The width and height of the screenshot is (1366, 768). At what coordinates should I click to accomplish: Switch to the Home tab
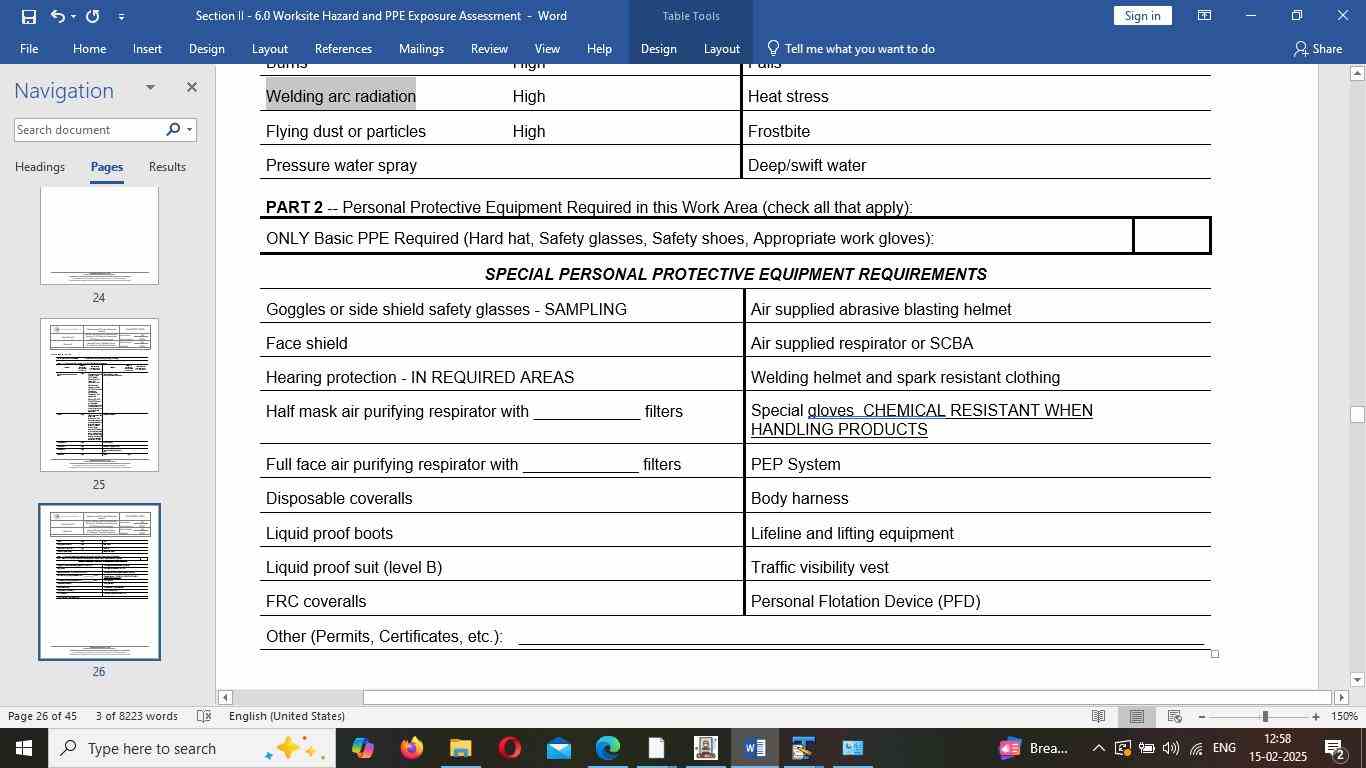pos(89,48)
